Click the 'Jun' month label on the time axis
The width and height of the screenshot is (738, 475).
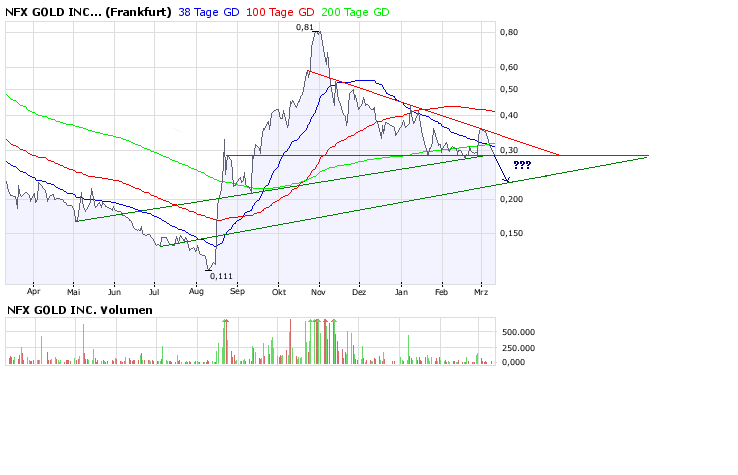tap(114, 292)
